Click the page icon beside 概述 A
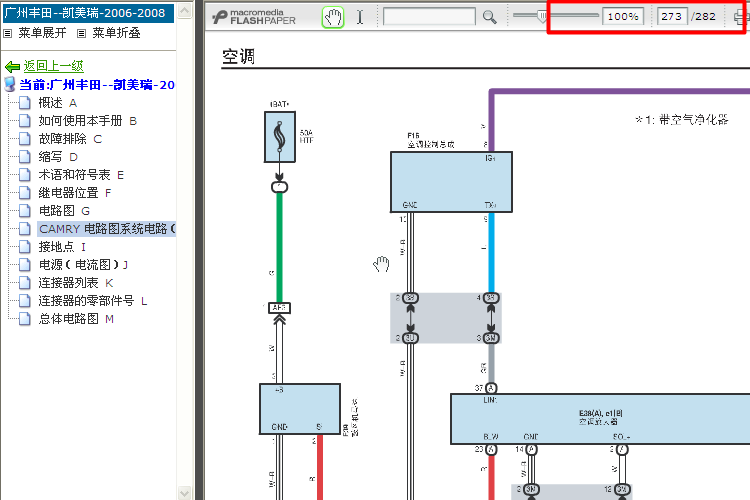The width and height of the screenshot is (750, 500). 25,102
